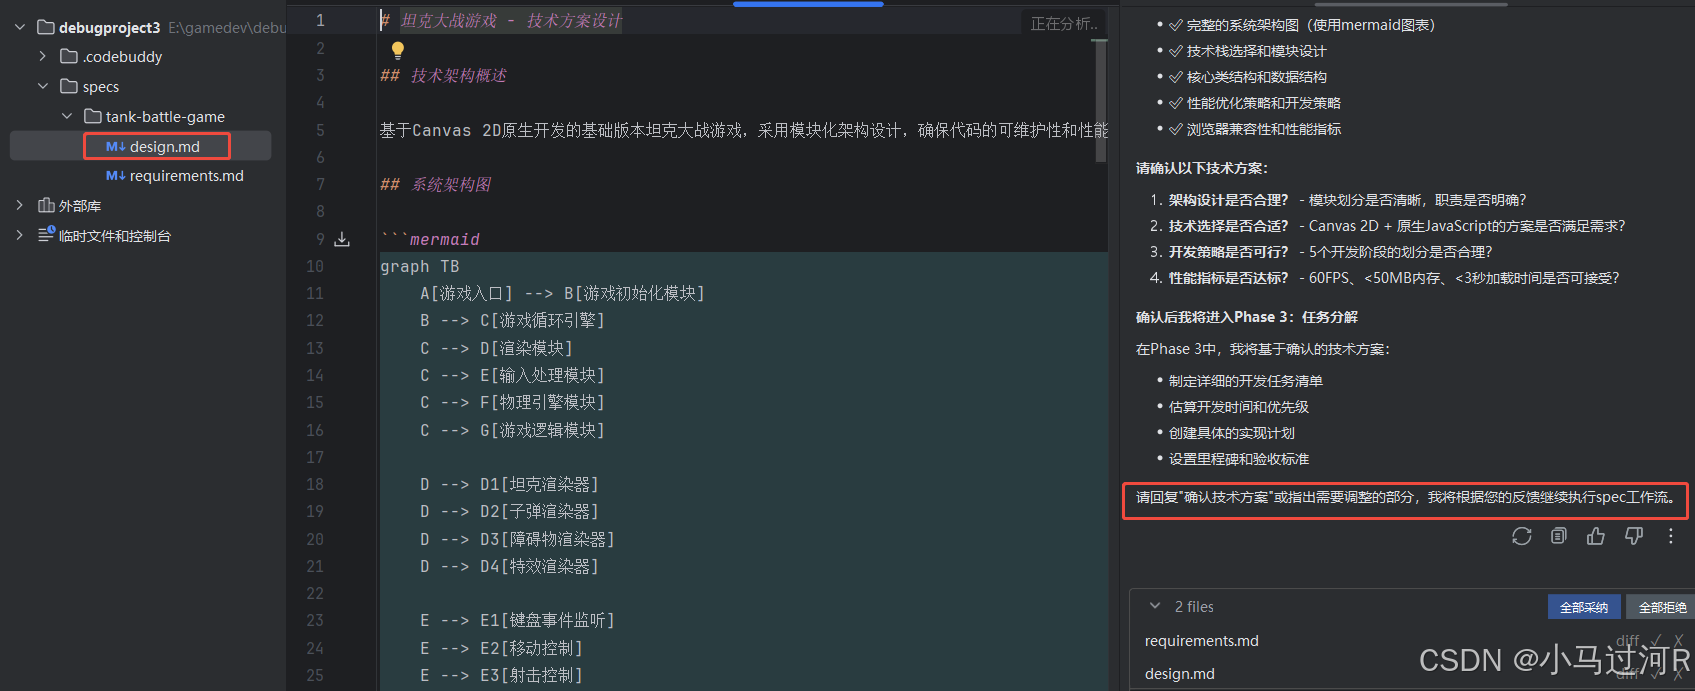Collapse the tank-battle-game folder
This screenshot has width=1695, height=691.
(67, 116)
